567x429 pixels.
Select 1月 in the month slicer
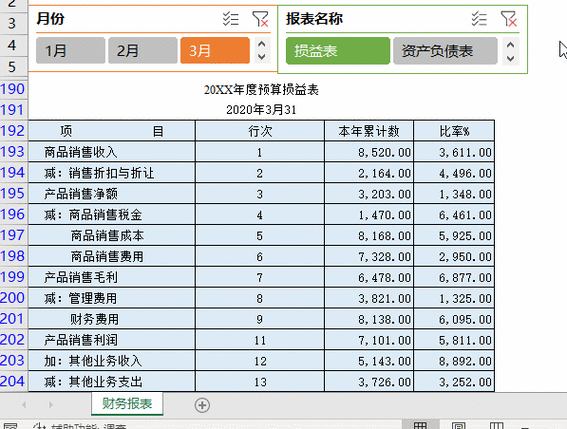coord(71,51)
